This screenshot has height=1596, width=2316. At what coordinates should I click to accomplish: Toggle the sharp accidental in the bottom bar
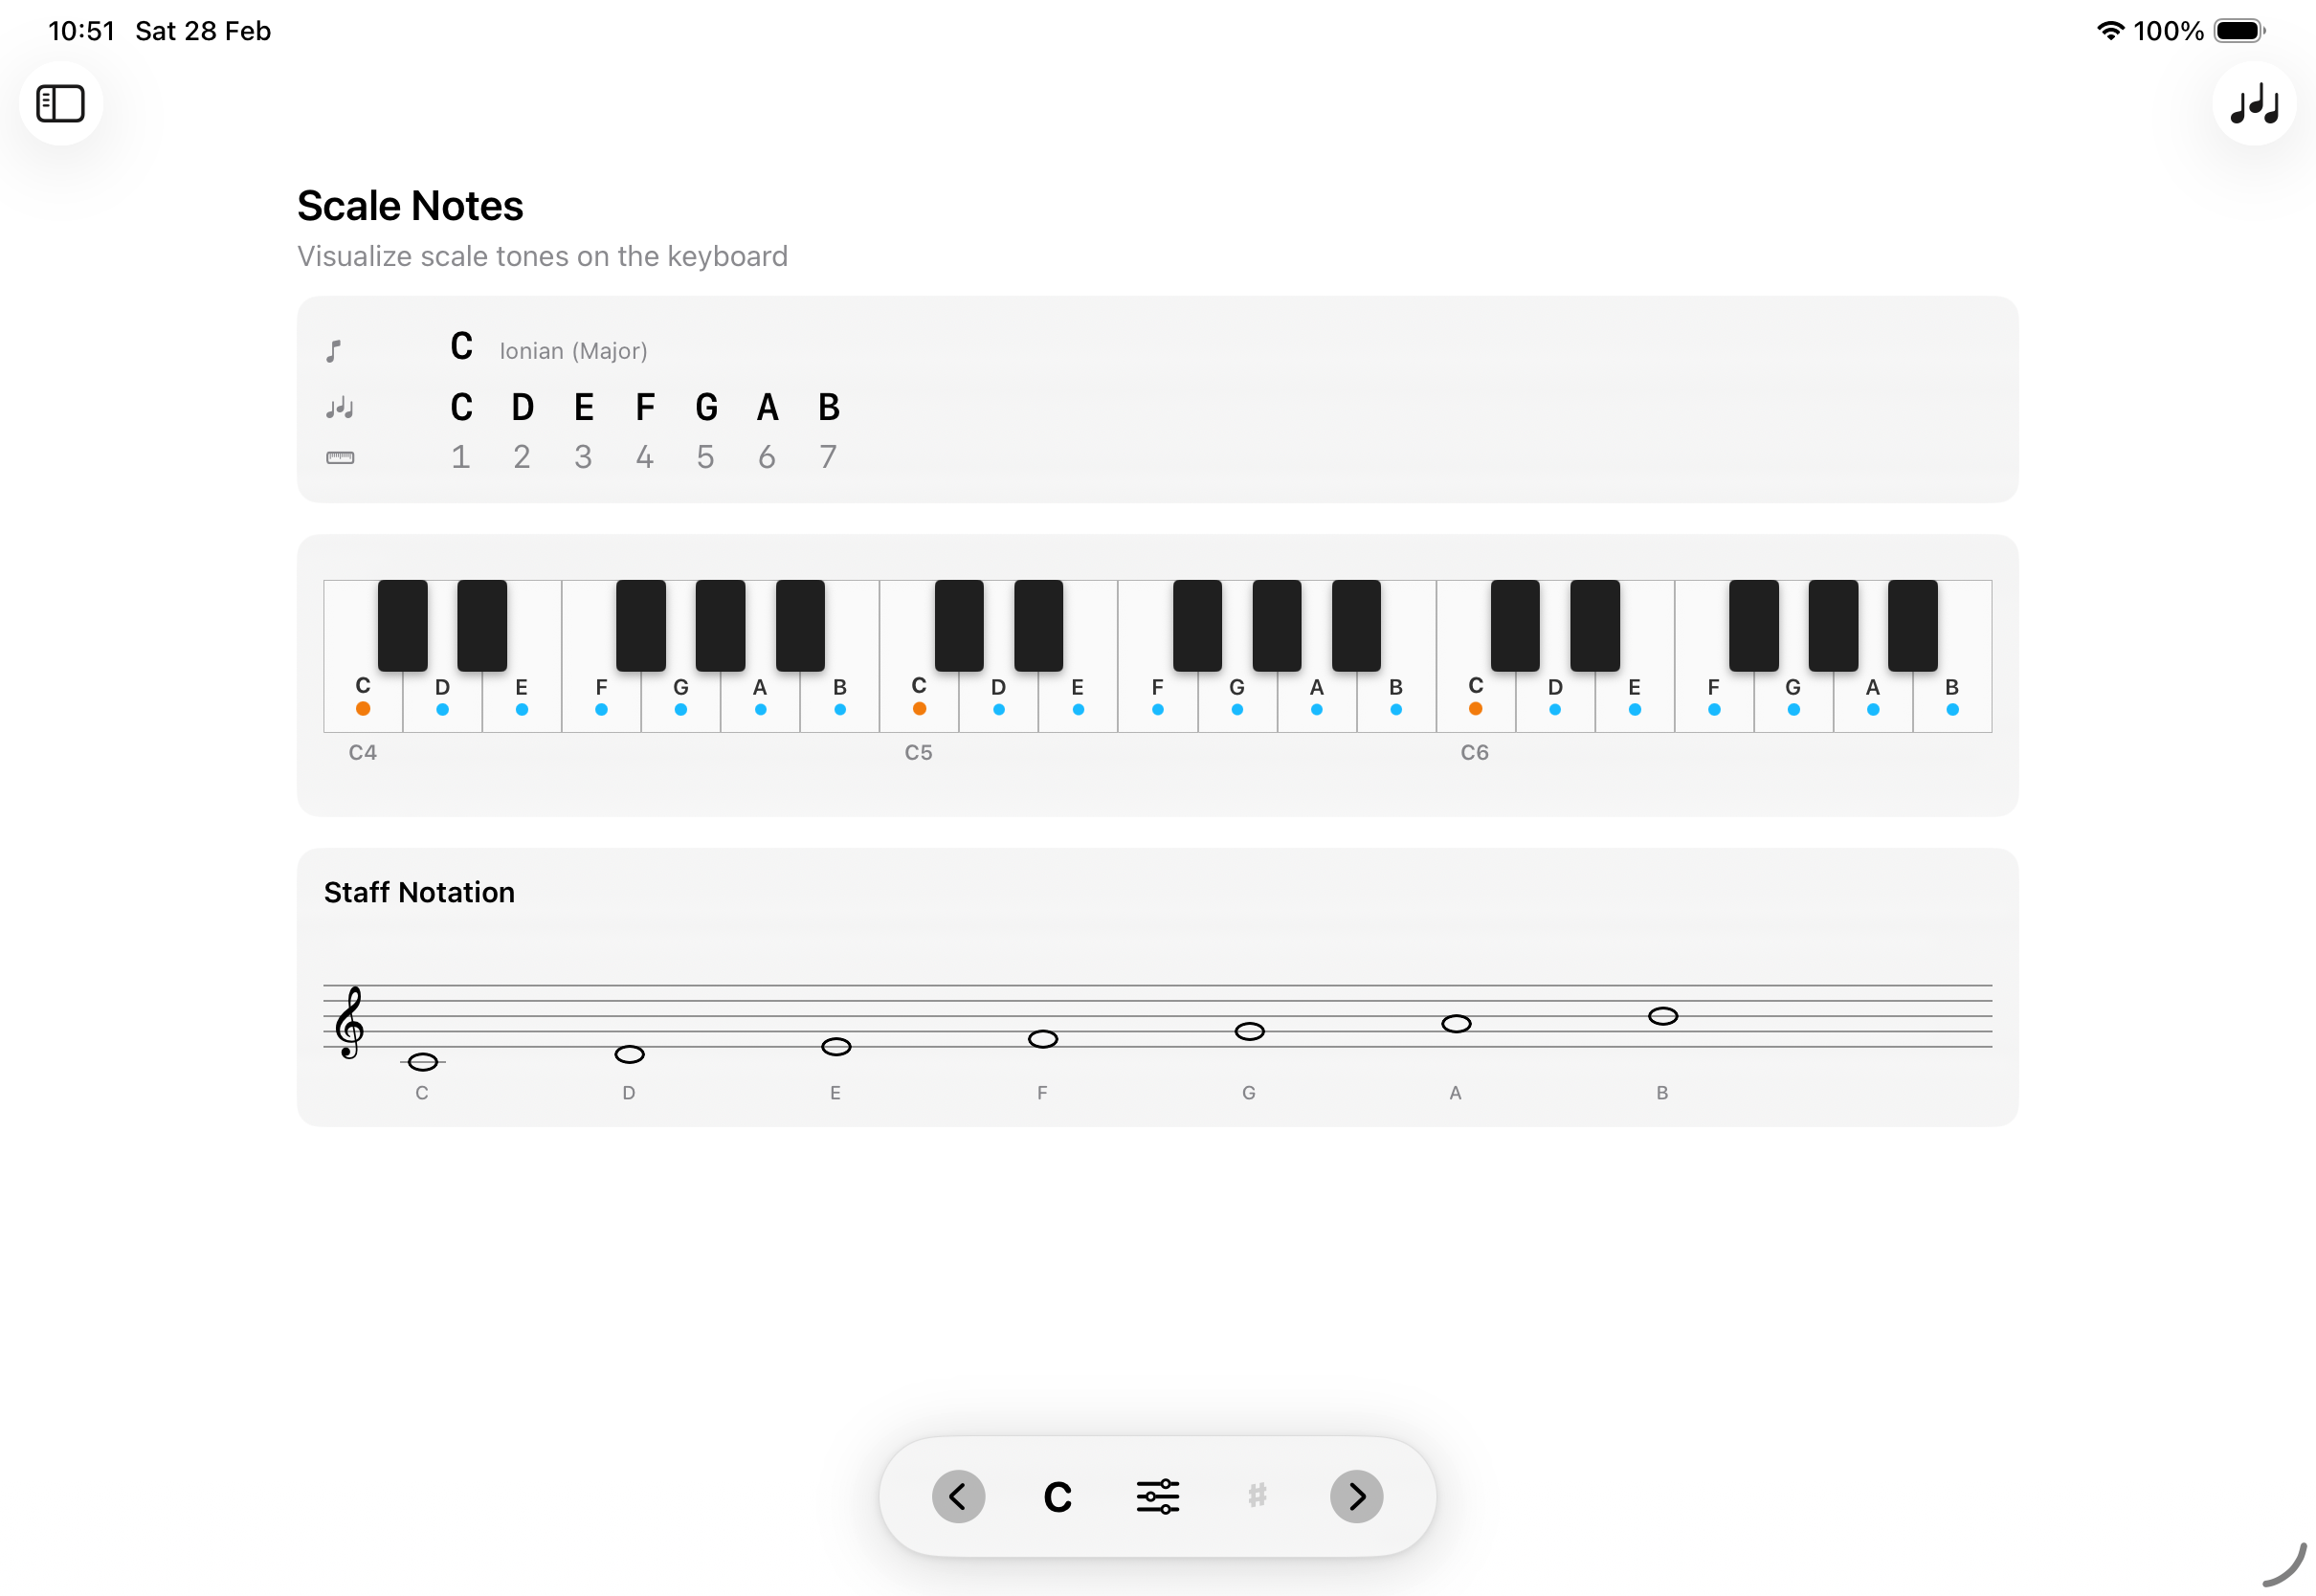1256,1496
